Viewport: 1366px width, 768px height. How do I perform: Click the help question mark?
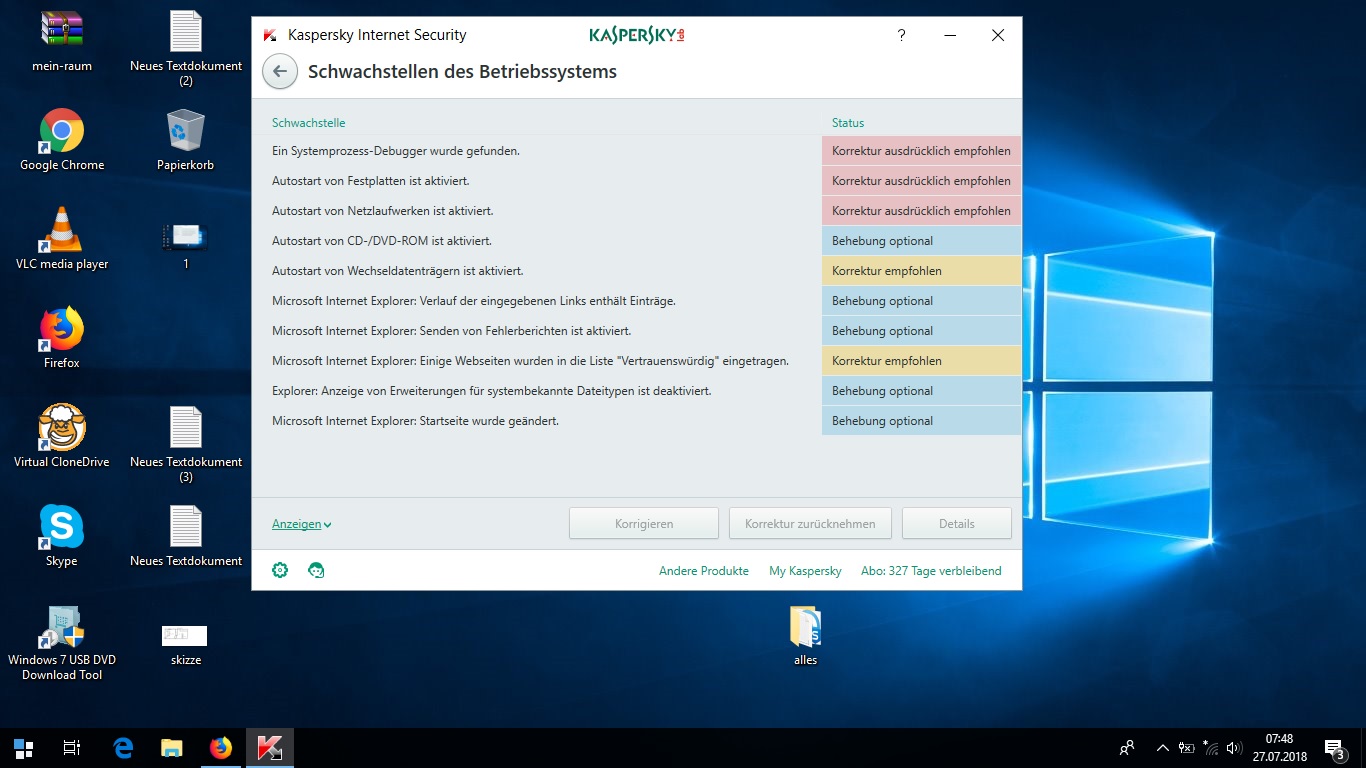point(901,35)
